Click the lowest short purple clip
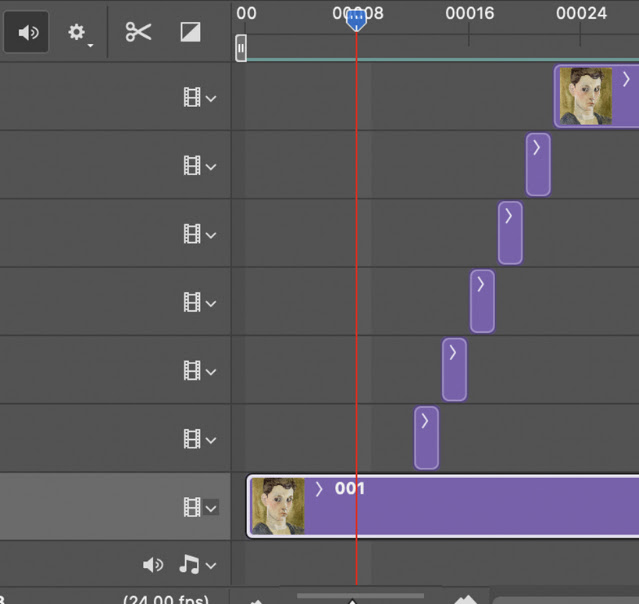Image resolution: width=639 pixels, height=604 pixels. tap(426, 438)
